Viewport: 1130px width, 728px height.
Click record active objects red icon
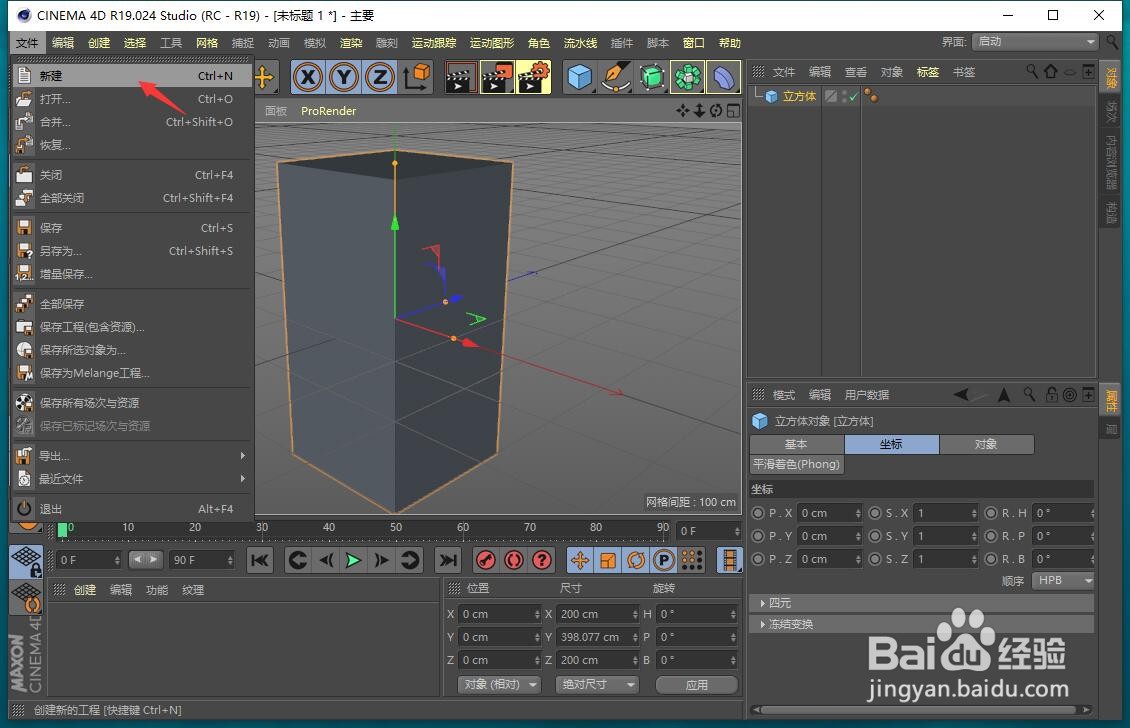coord(486,560)
